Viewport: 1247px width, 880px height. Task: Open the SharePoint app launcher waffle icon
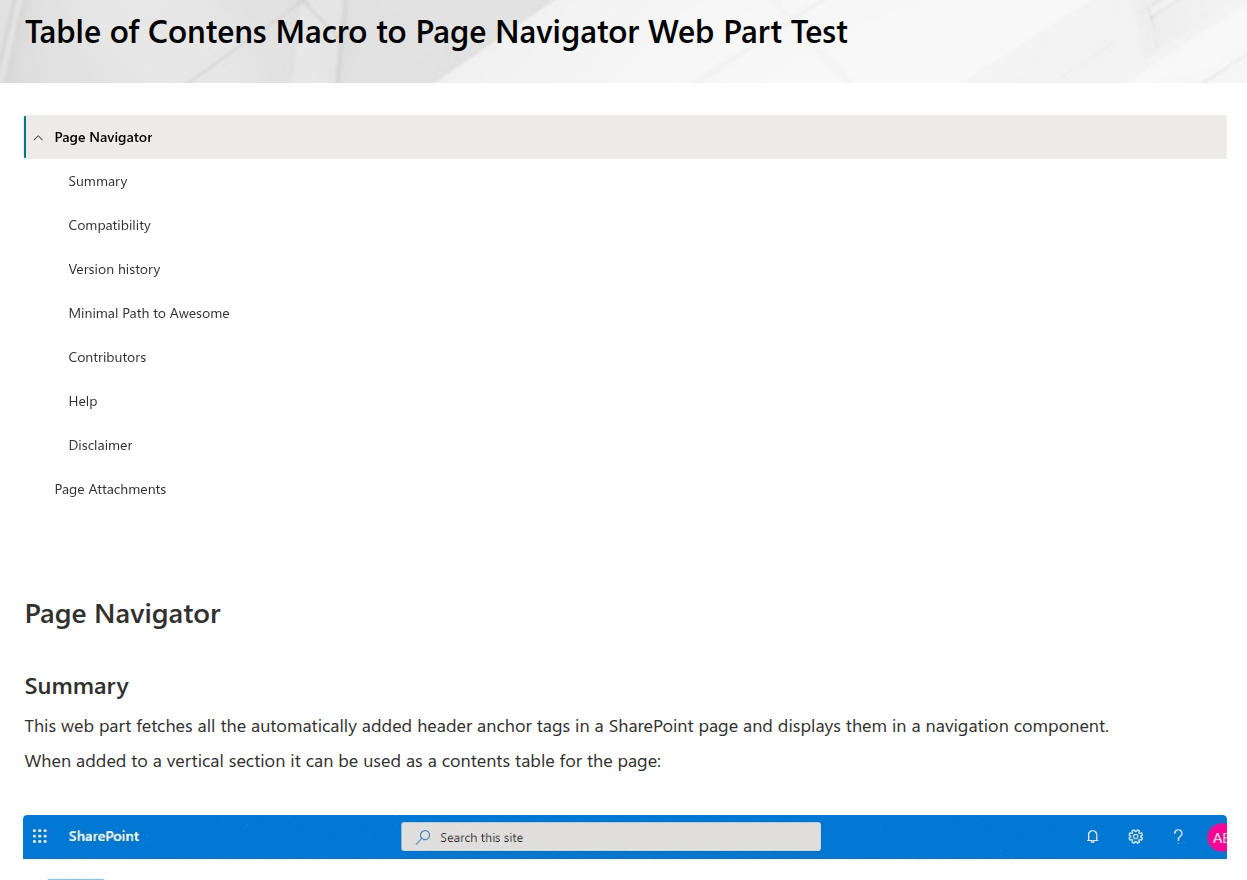tap(40, 836)
